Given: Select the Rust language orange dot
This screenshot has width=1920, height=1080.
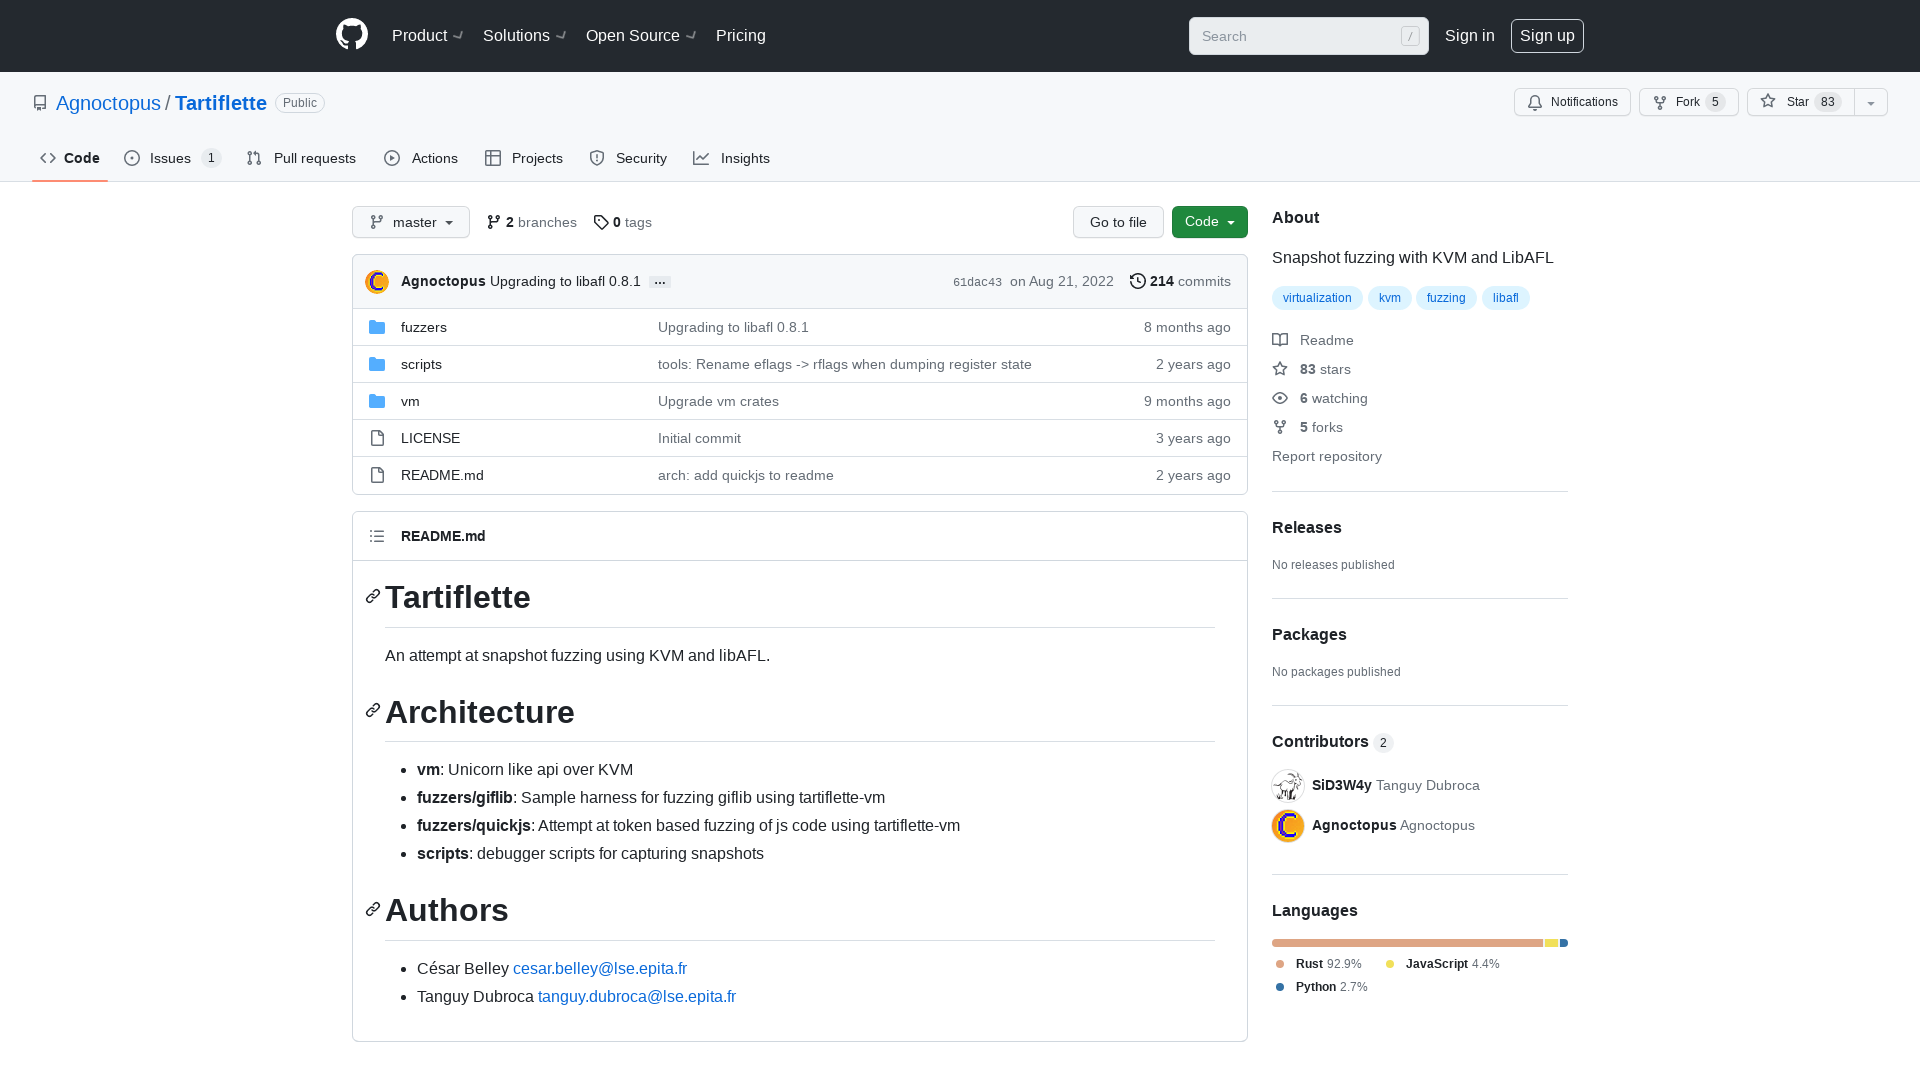Looking at the screenshot, I should [1280, 964].
